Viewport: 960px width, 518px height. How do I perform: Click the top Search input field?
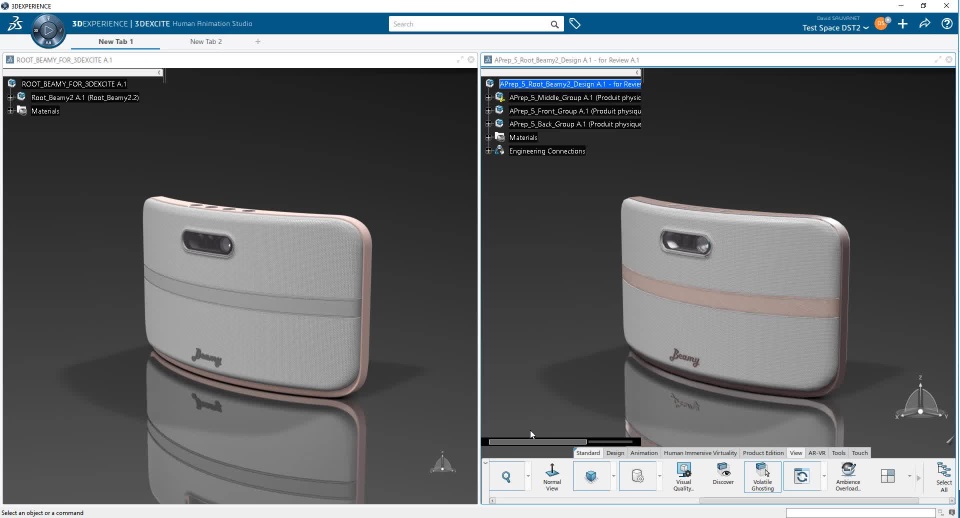[468, 24]
